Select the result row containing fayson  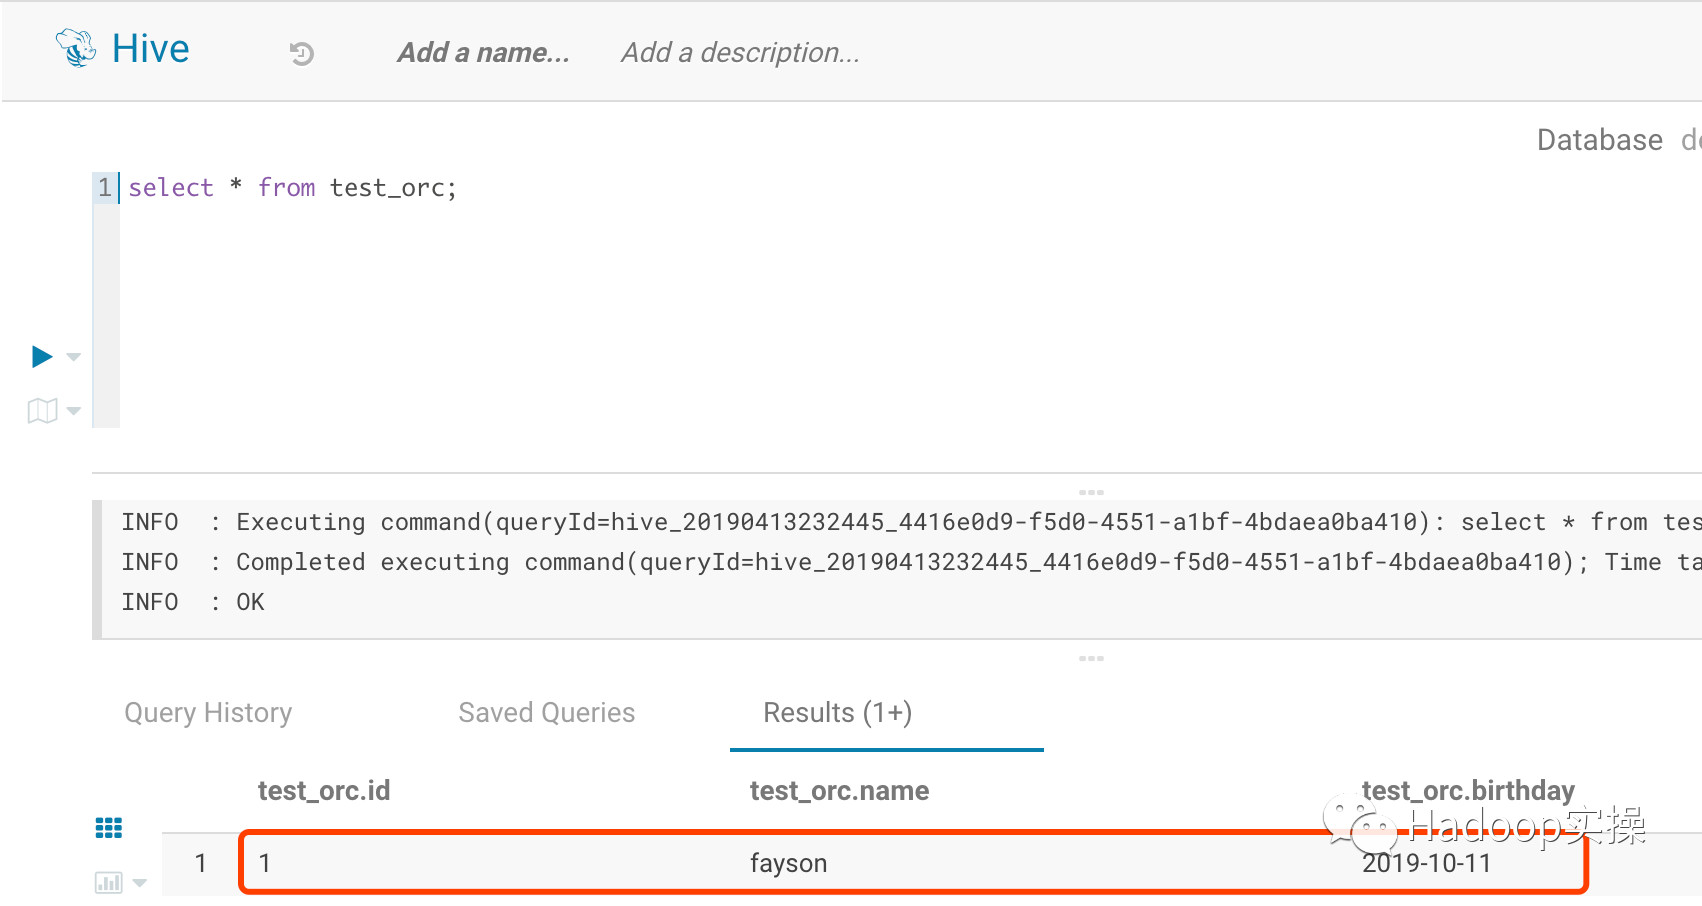789,862
